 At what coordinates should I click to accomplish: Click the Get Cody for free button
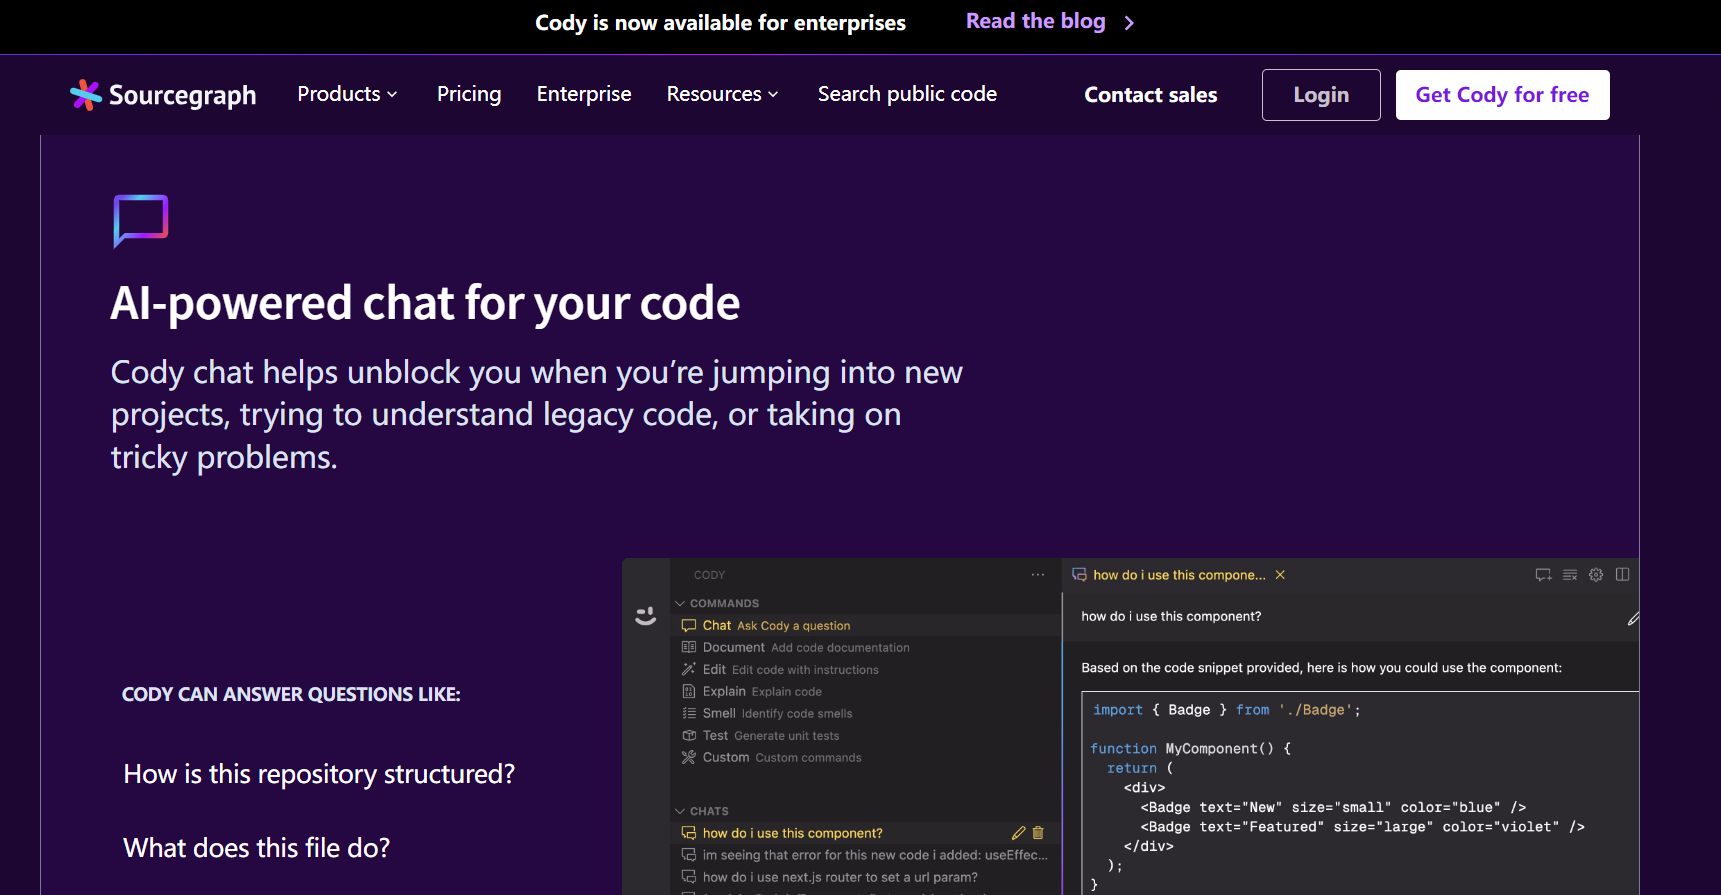(1502, 95)
